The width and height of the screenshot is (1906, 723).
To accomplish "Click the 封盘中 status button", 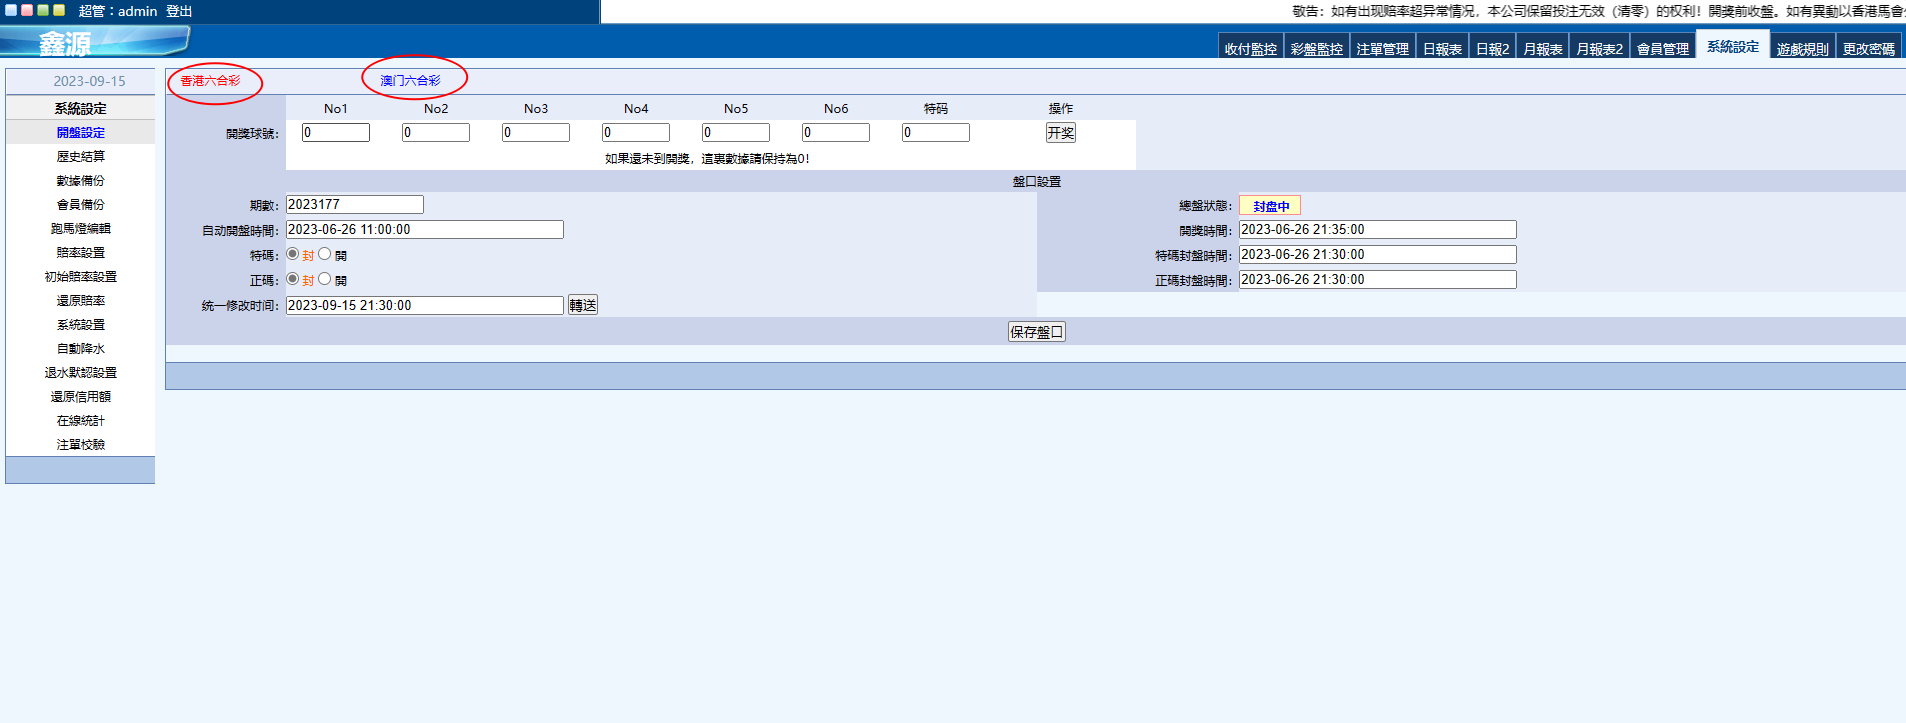I will (1270, 205).
